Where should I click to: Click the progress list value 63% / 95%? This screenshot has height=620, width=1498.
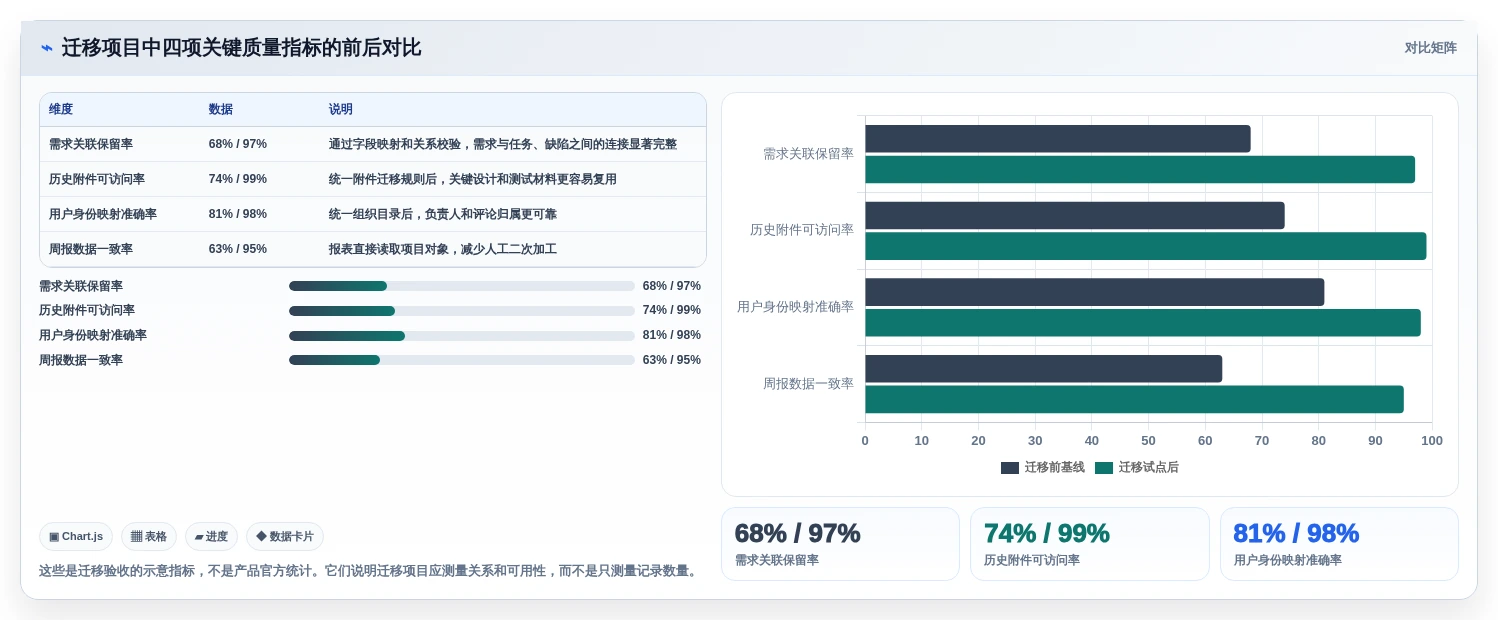pos(672,360)
